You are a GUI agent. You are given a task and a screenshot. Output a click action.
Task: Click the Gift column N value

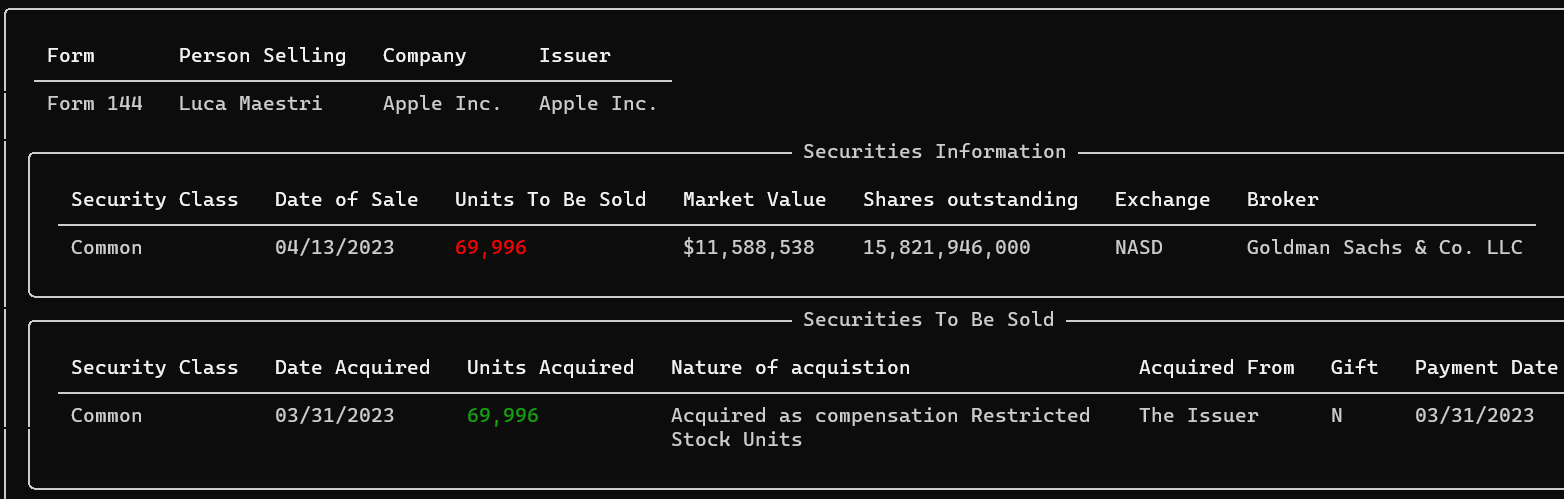(1336, 415)
